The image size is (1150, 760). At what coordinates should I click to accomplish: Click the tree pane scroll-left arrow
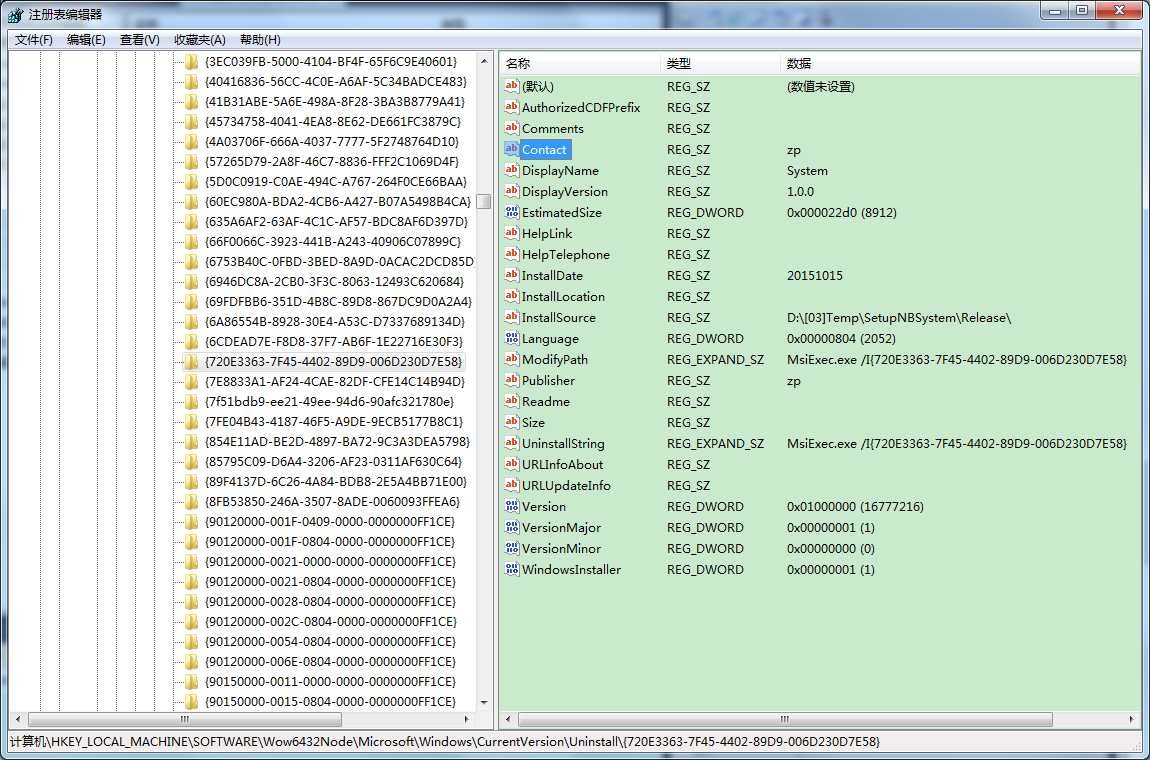[18, 720]
